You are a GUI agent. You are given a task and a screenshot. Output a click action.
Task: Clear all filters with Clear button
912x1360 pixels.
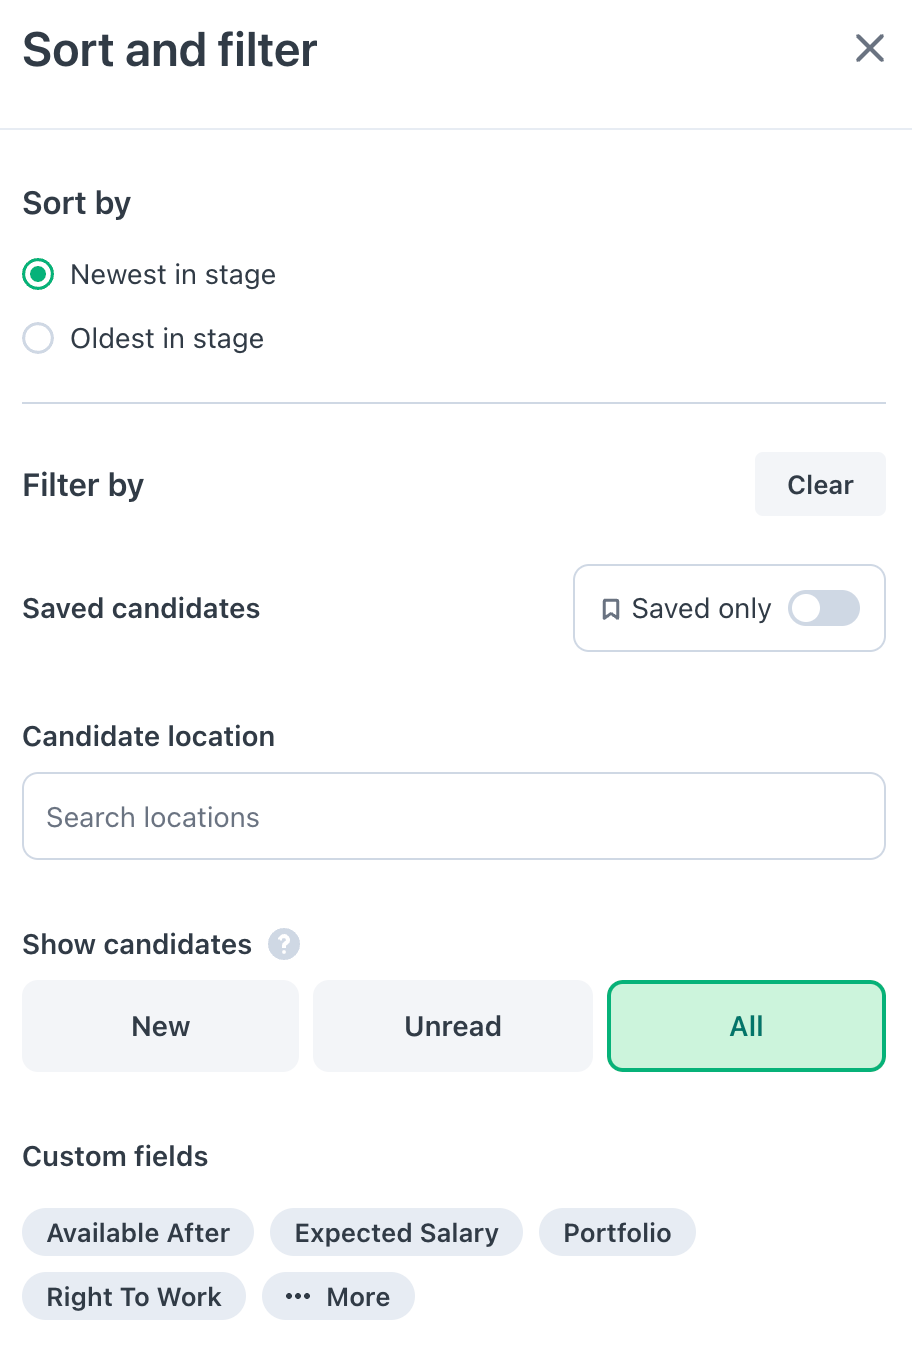[x=820, y=484]
